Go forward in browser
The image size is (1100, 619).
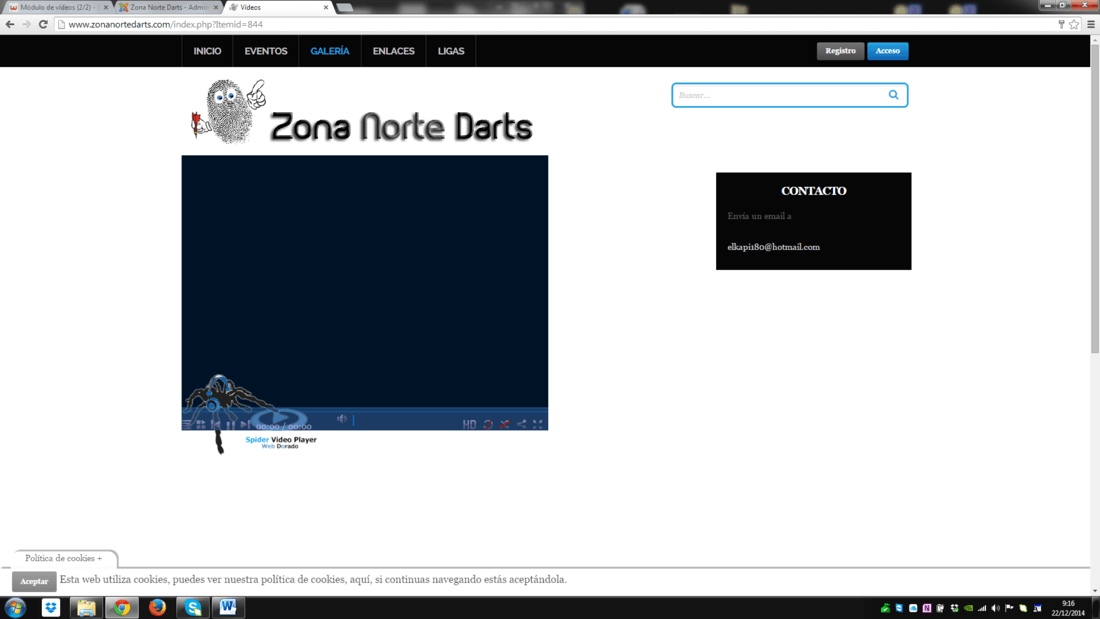(x=27, y=24)
